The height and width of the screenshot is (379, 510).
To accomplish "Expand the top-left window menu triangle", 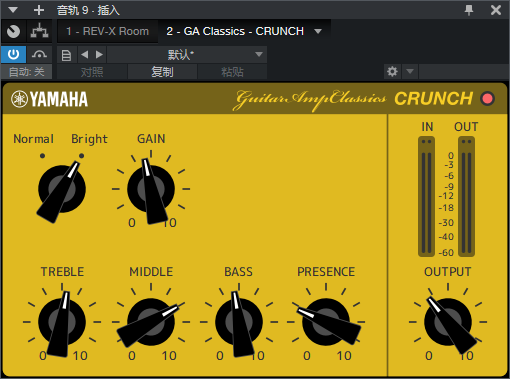I will 13,10.
